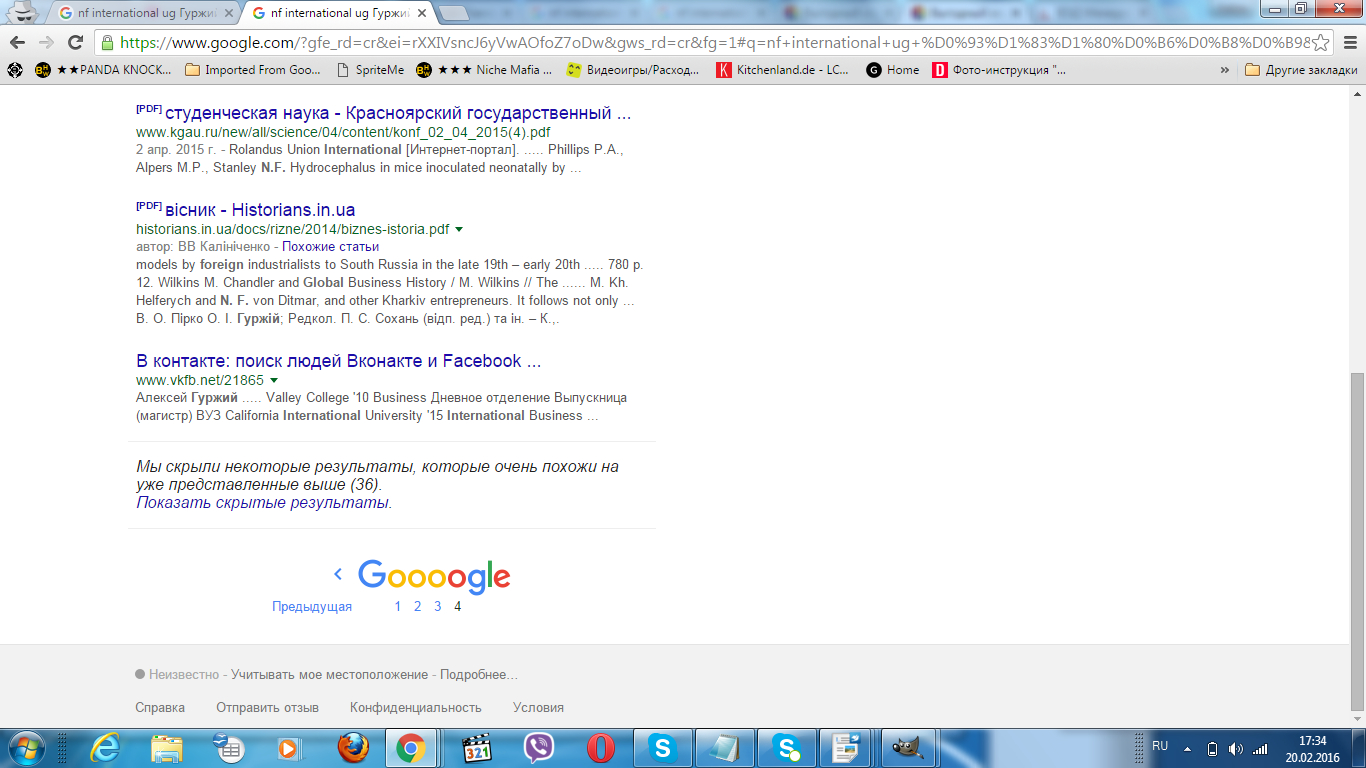Click the www.kgau.ru result URL text
Screen dimensions: 1366x768
click(343, 132)
